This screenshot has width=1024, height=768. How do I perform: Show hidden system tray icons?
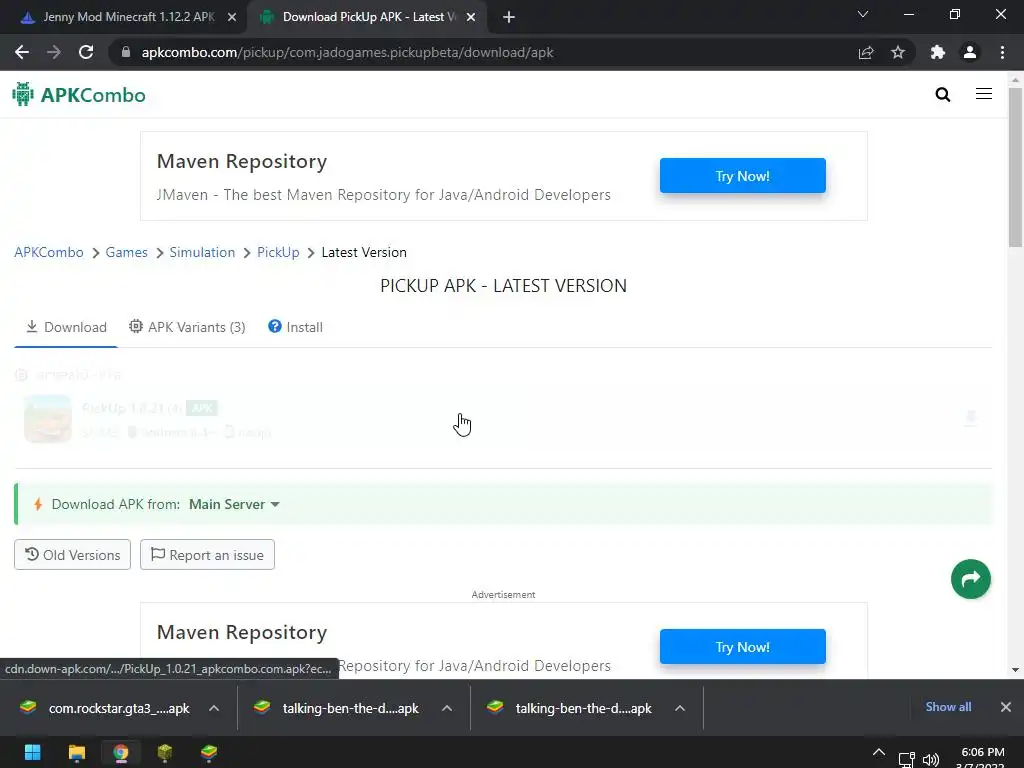coord(879,752)
